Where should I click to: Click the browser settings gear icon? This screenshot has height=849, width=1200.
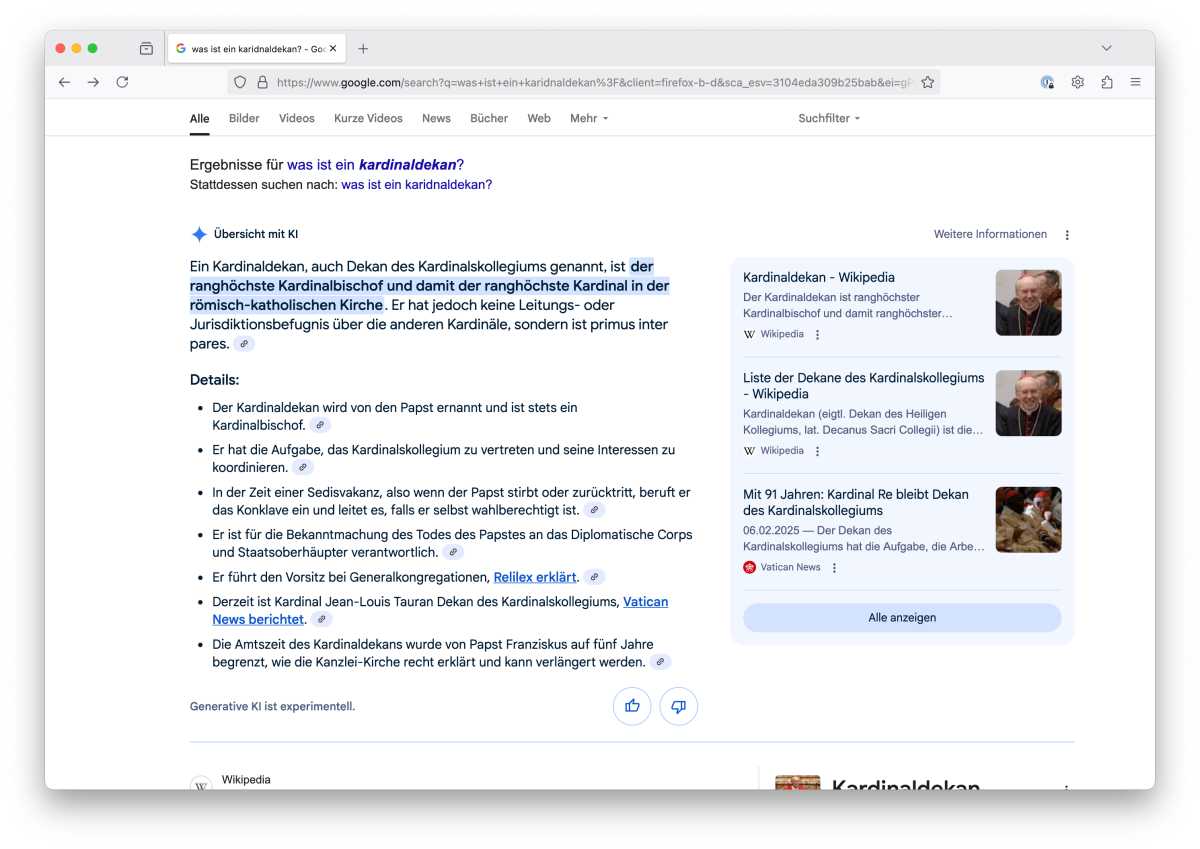pyautogui.click(x=1077, y=82)
